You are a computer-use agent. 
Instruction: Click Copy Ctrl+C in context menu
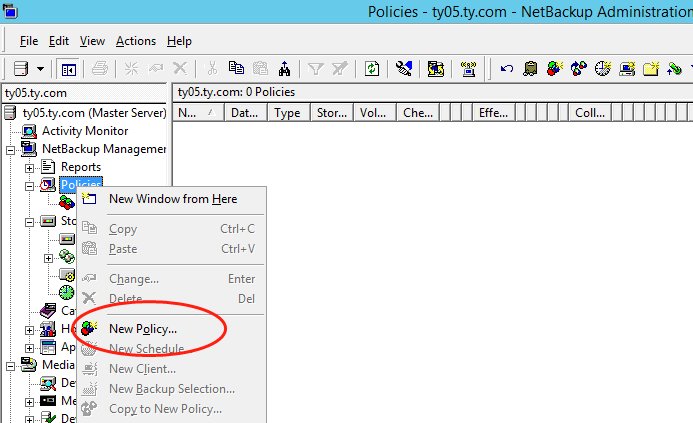click(172, 229)
